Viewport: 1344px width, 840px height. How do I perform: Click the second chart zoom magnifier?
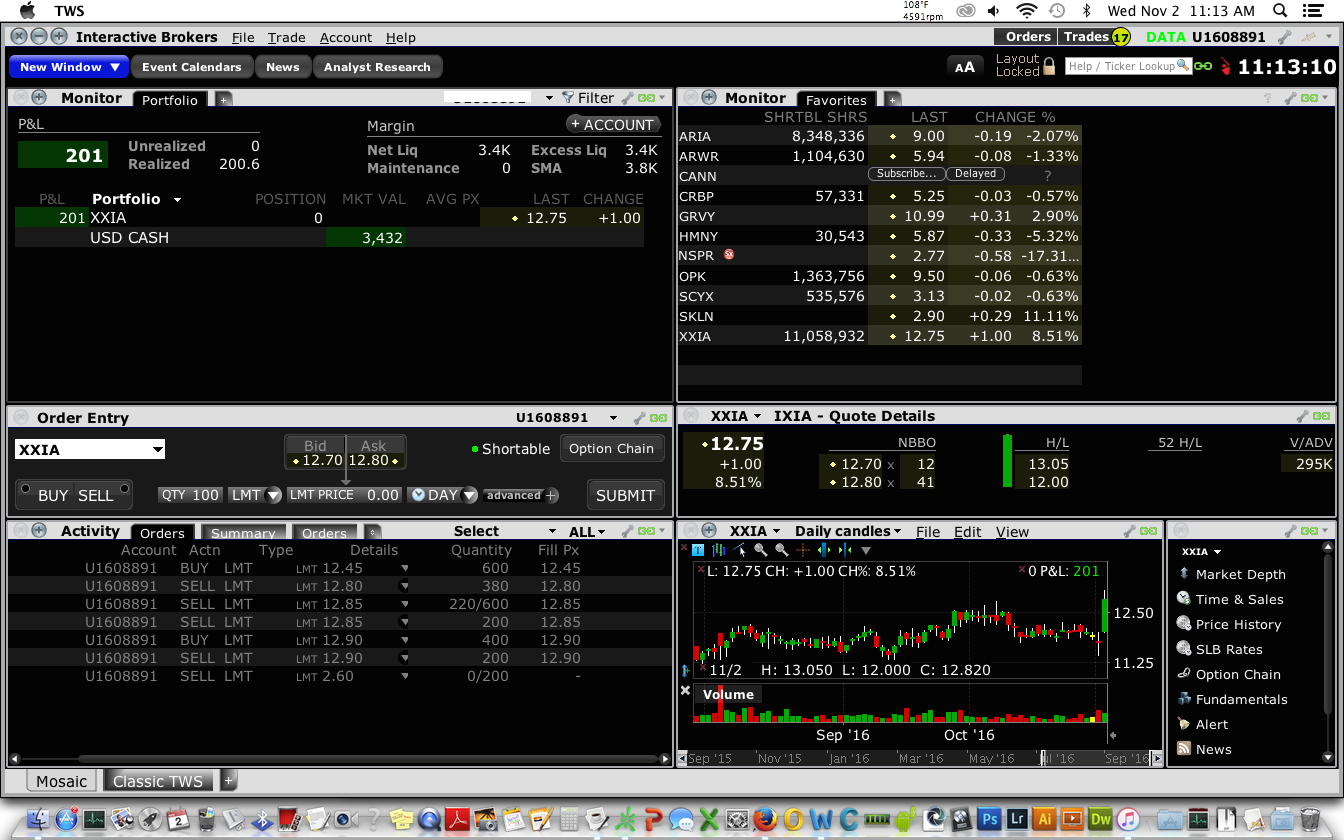[x=782, y=550]
